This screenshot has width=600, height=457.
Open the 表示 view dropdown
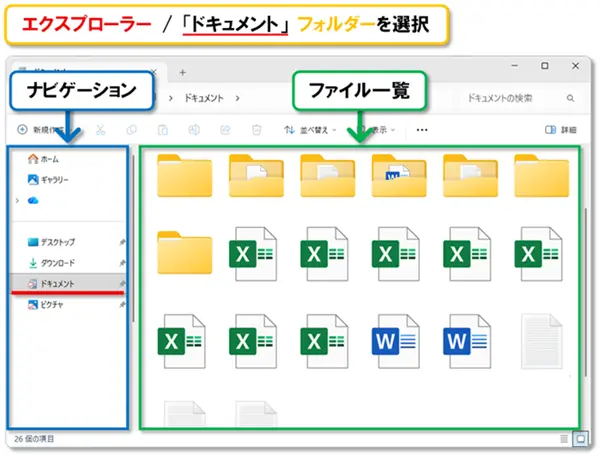(376, 130)
